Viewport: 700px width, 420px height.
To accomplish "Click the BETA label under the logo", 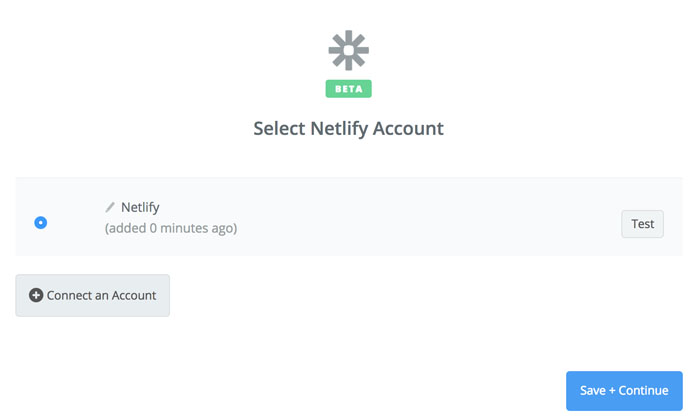I will coord(348,88).
